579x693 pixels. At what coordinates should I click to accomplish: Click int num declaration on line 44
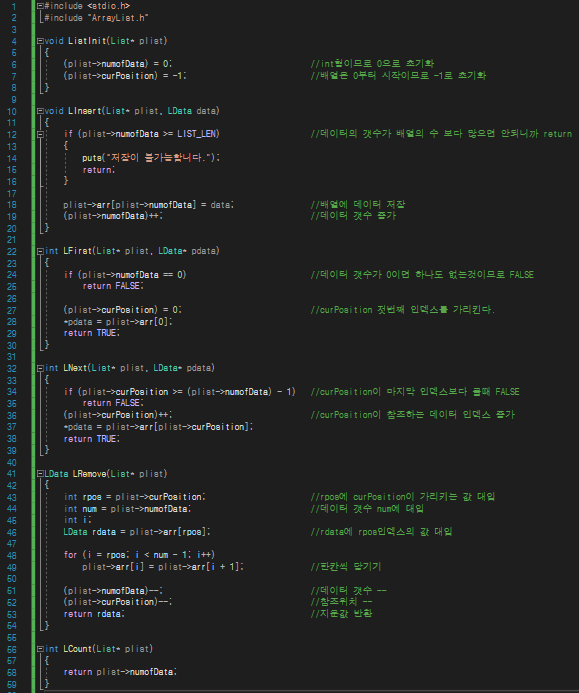pyautogui.click(x=127, y=509)
